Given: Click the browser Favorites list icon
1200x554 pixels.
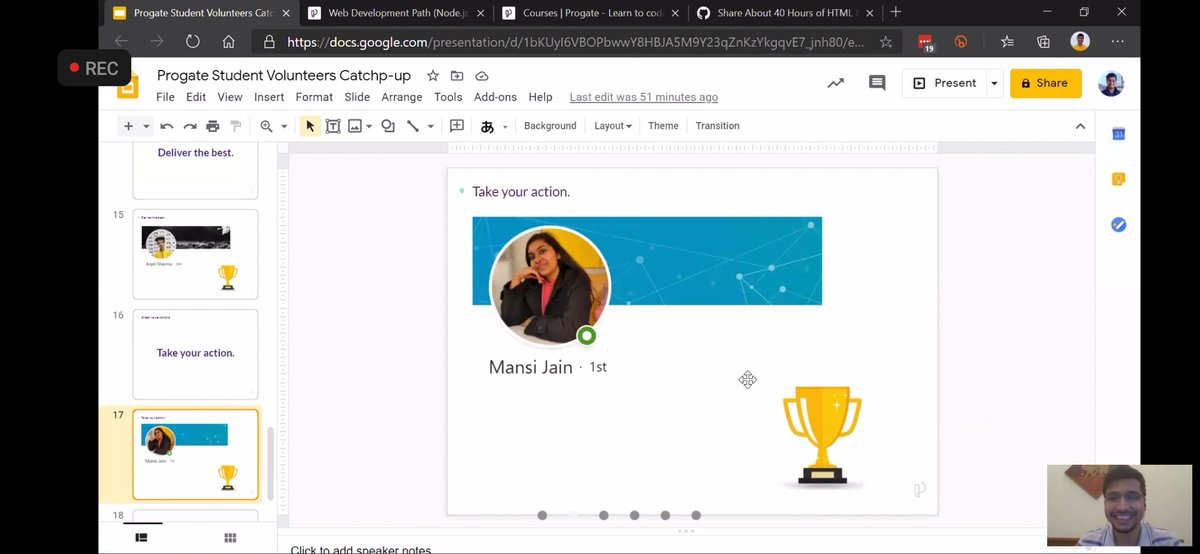Looking at the screenshot, I should pos(1007,42).
